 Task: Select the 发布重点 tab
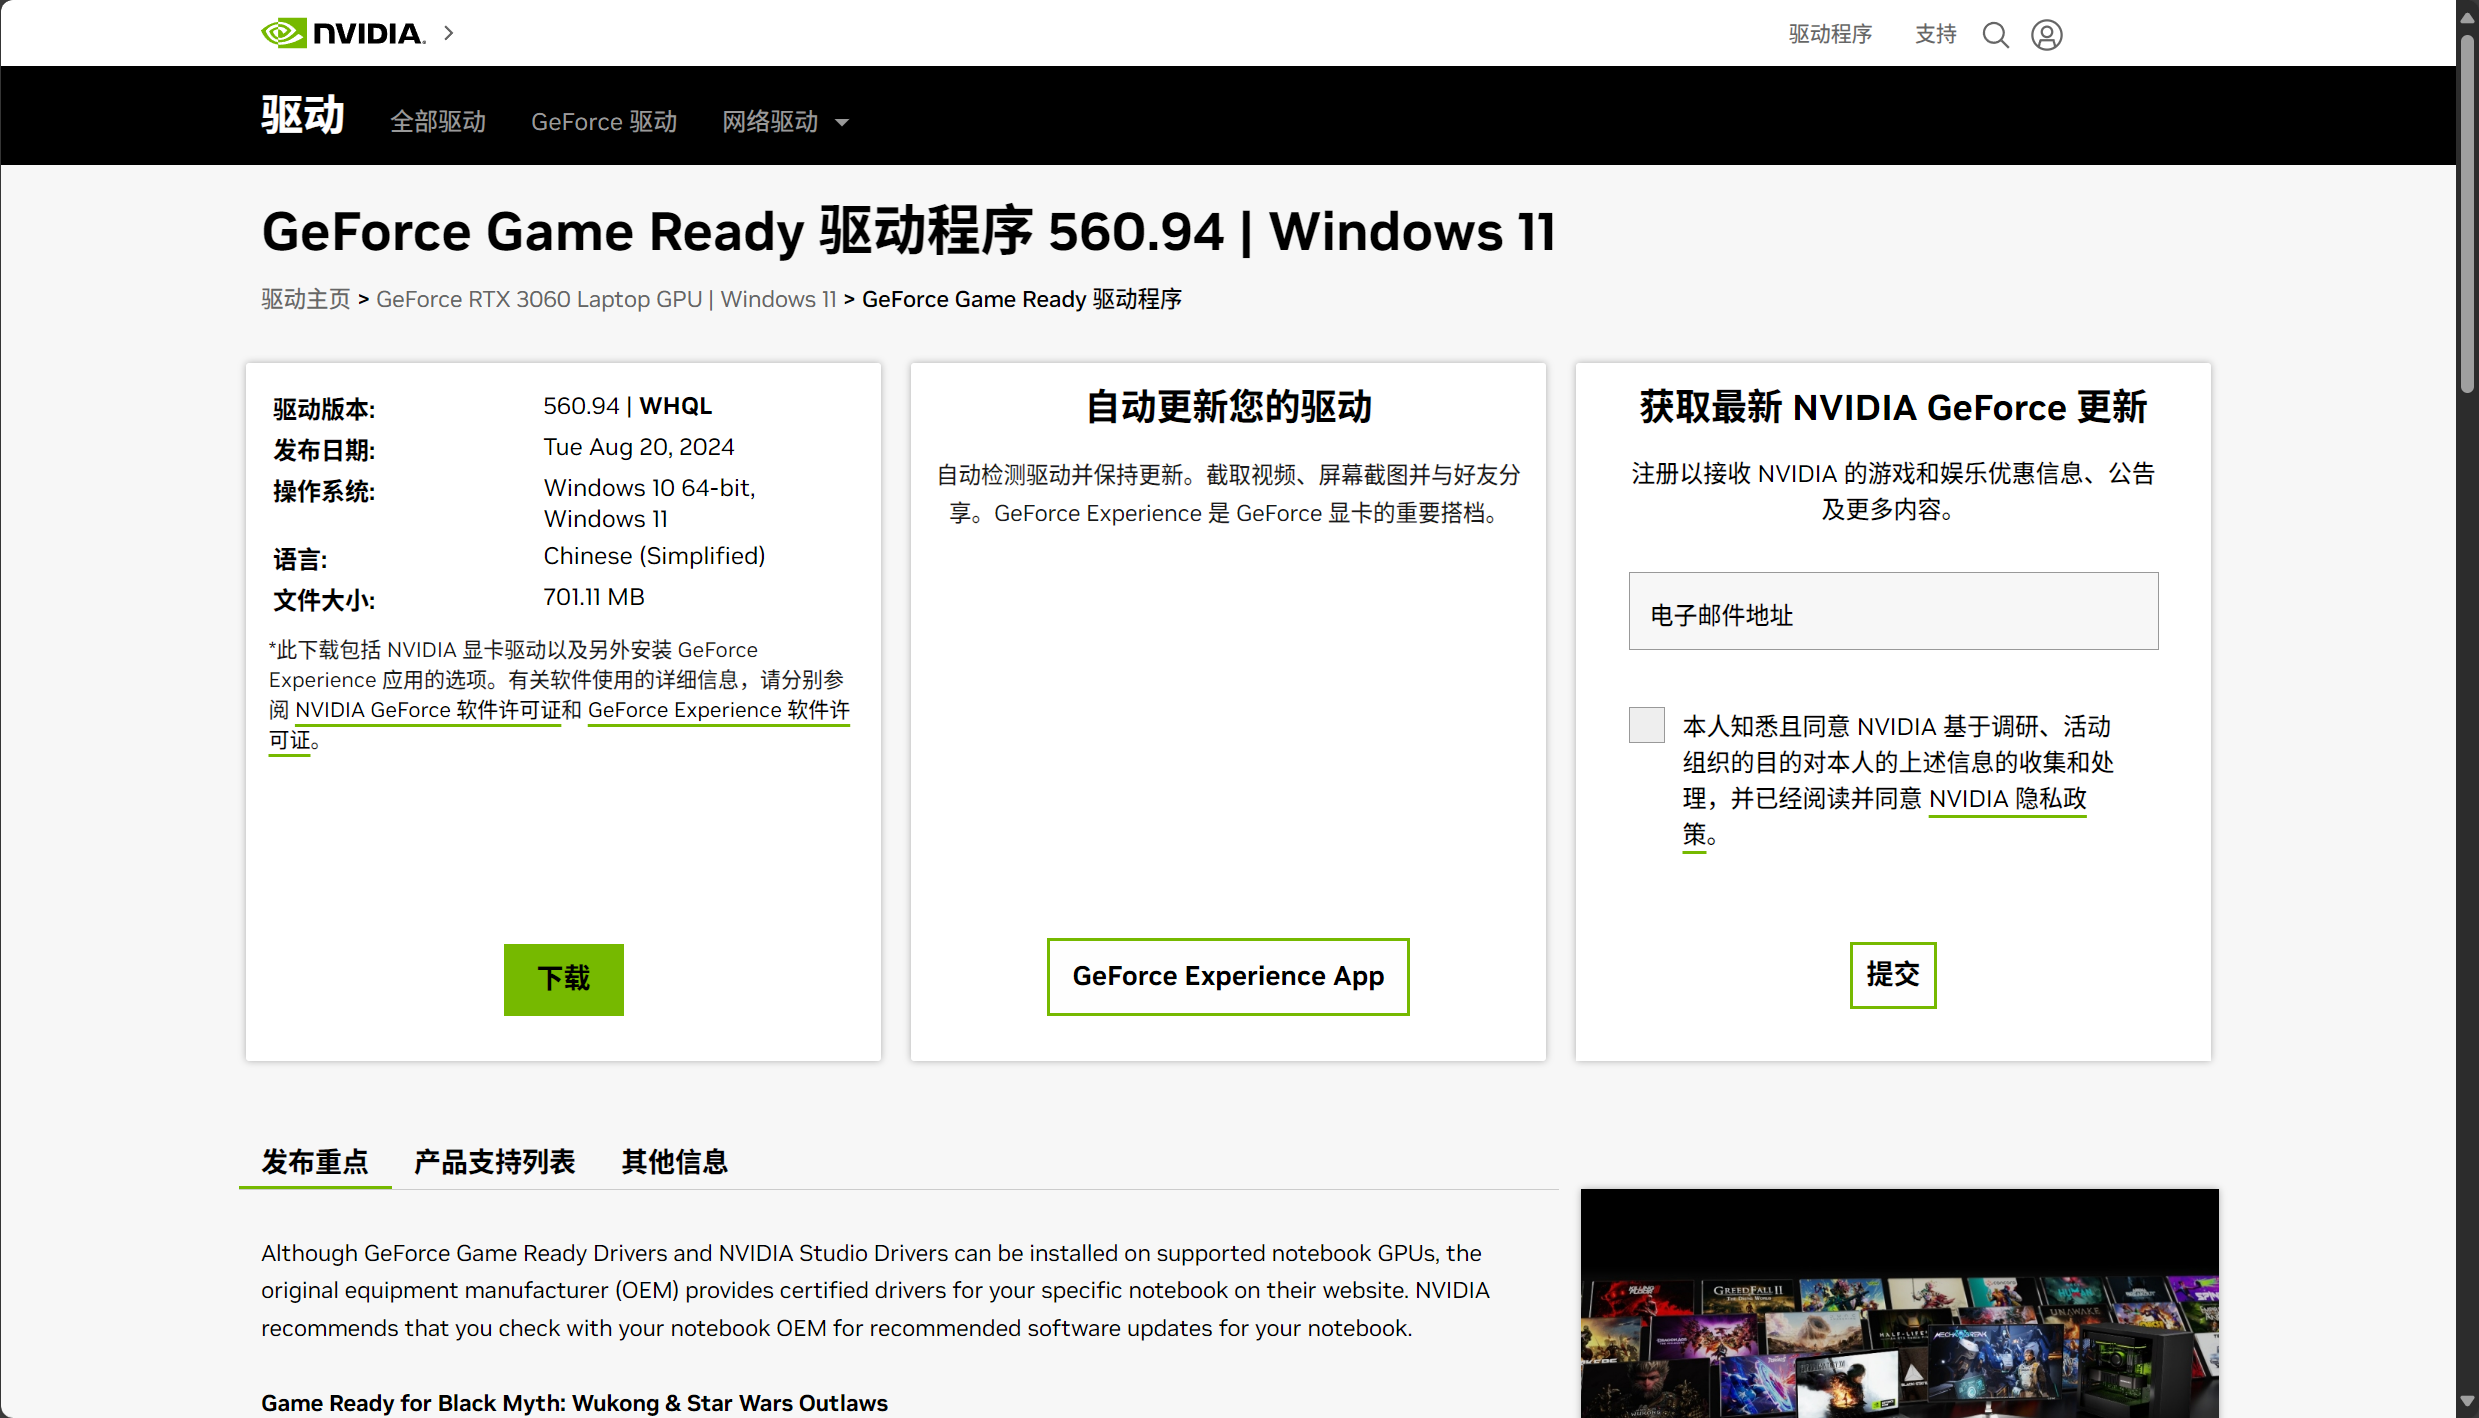315,1161
